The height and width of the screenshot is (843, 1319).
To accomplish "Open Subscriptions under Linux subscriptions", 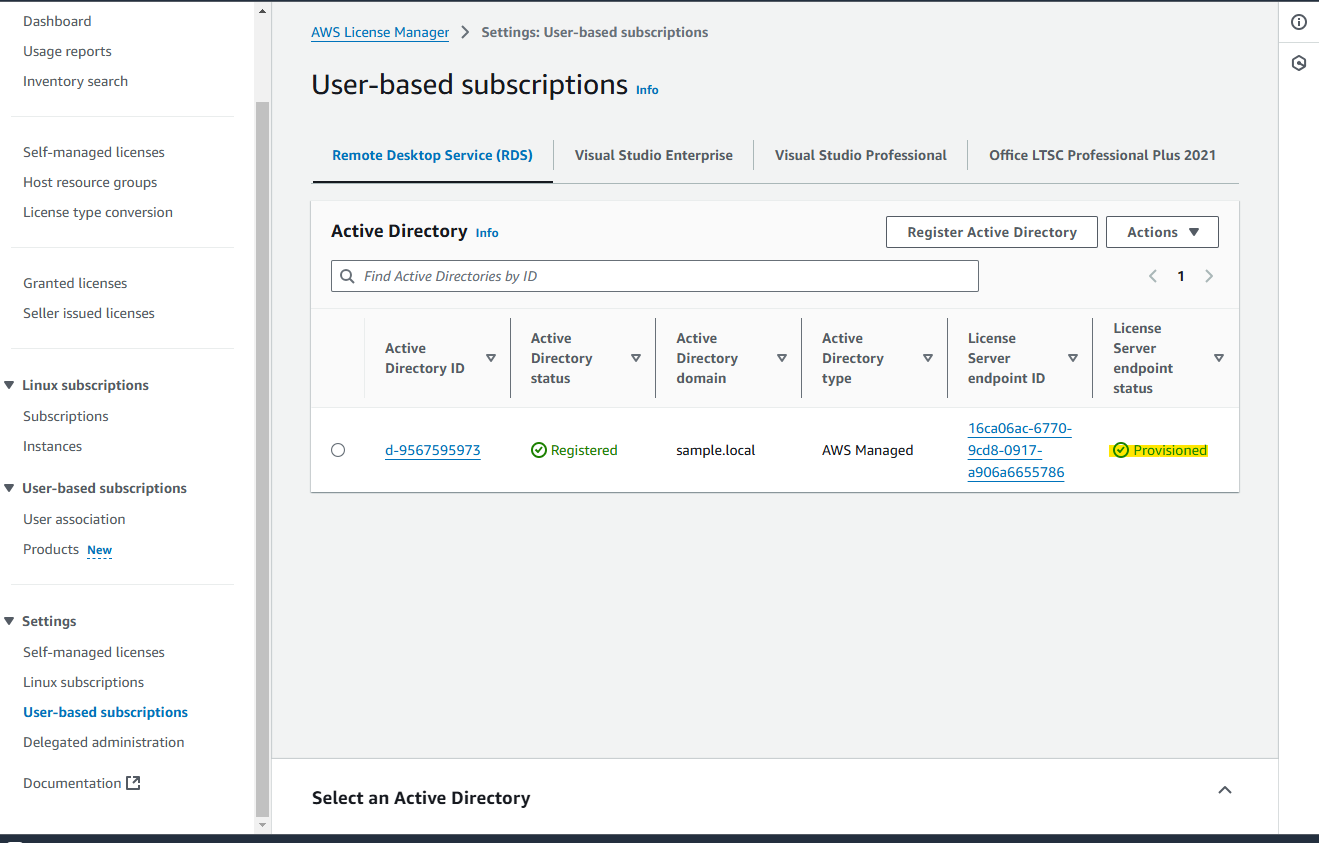I will (x=66, y=416).
